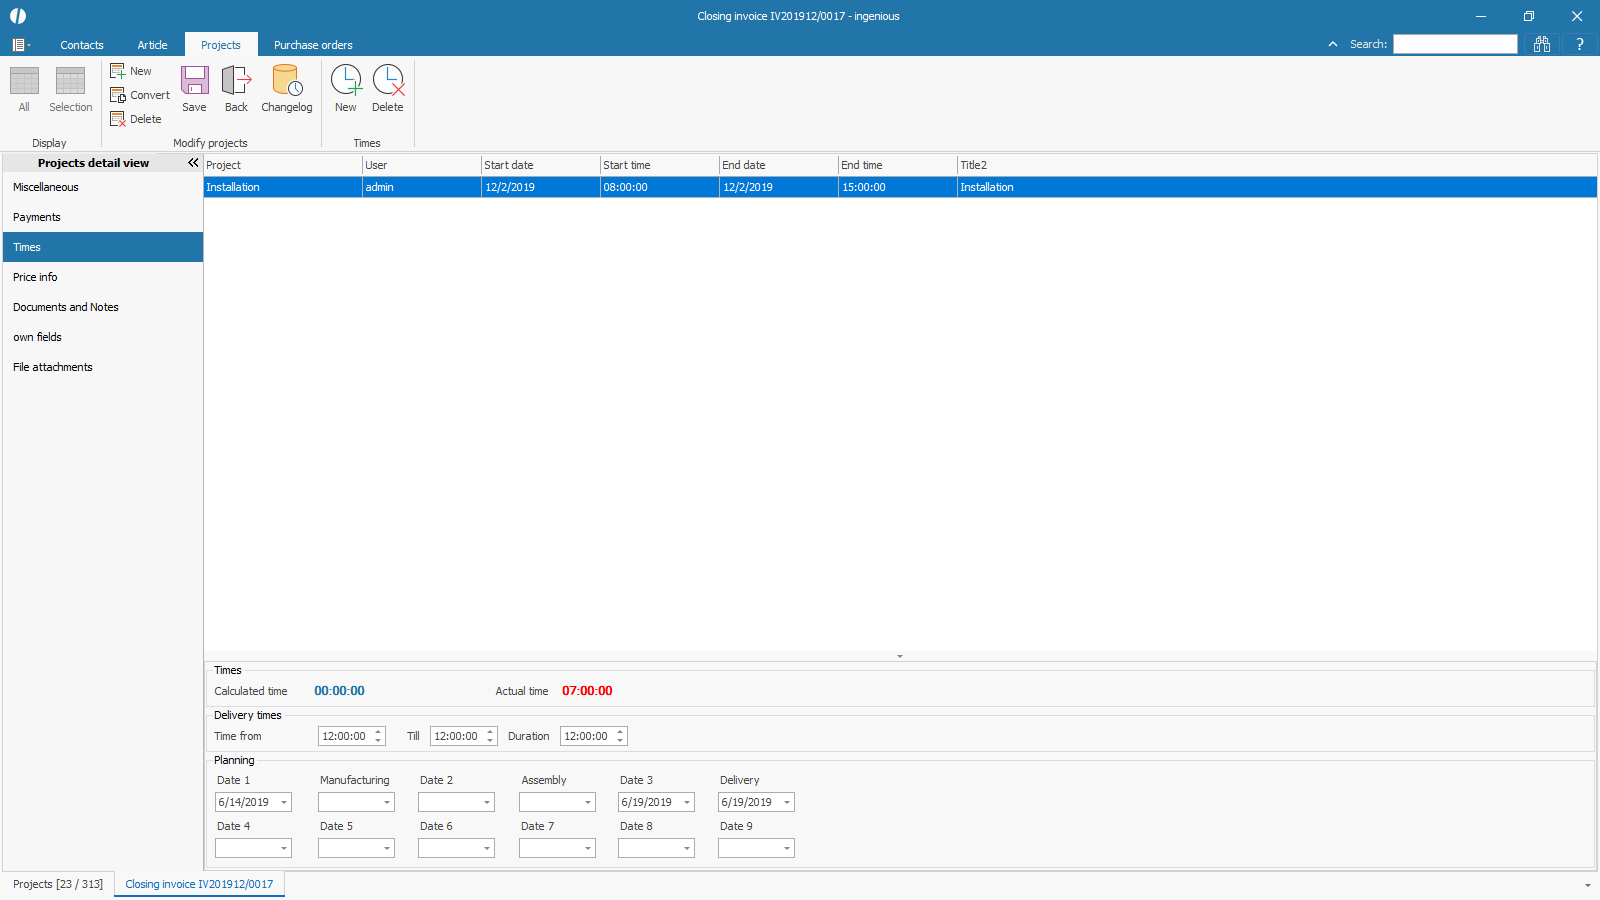Expand the Delivery date dropdown
The height and width of the screenshot is (900, 1600).
coord(787,803)
